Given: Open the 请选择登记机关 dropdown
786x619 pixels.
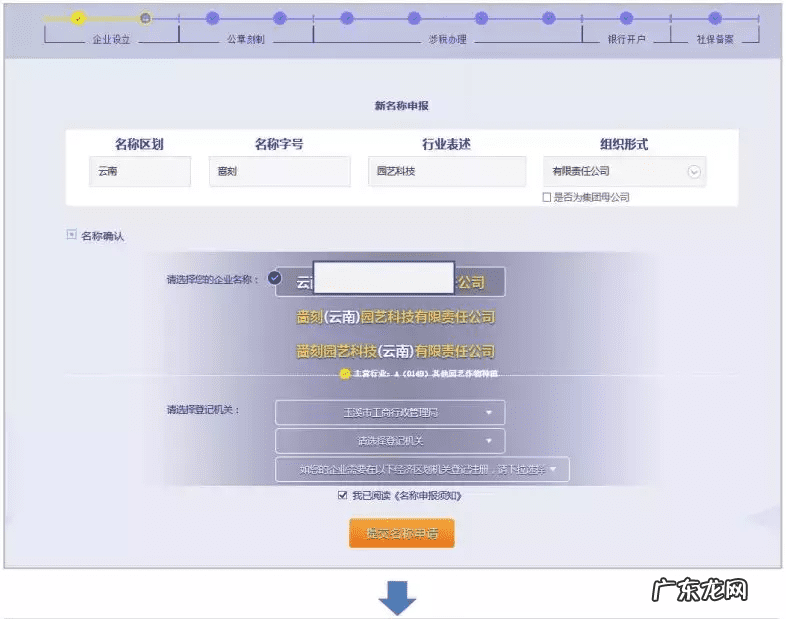Looking at the screenshot, I should point(390,441).
